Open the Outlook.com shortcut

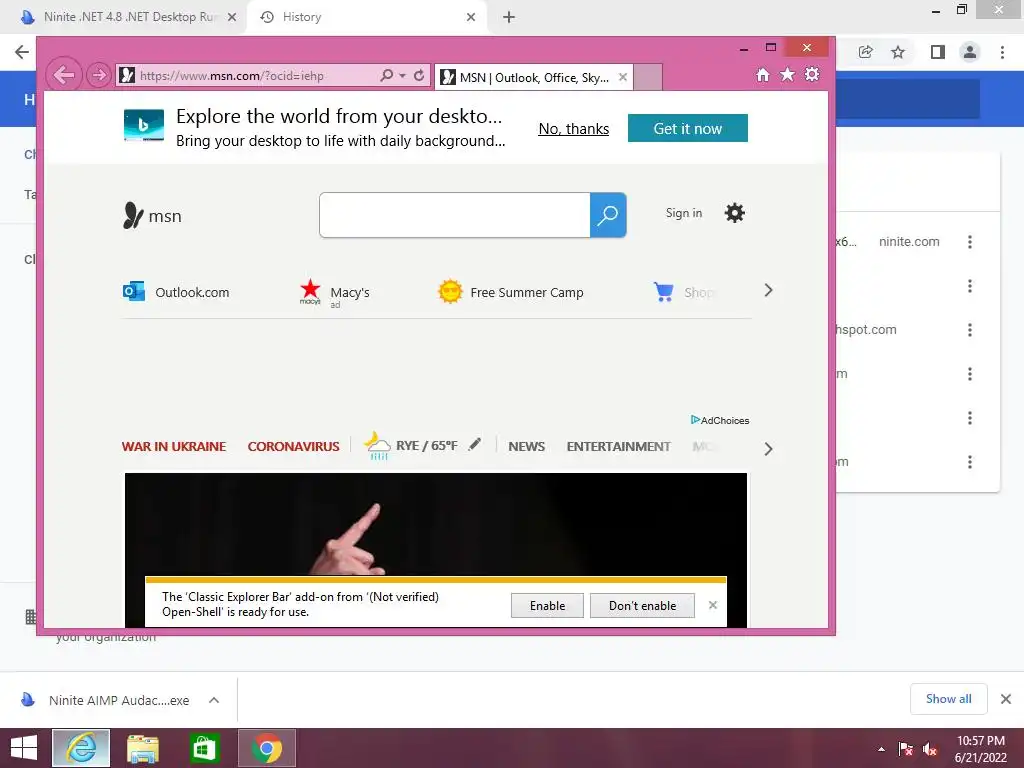tap(176, 292)
